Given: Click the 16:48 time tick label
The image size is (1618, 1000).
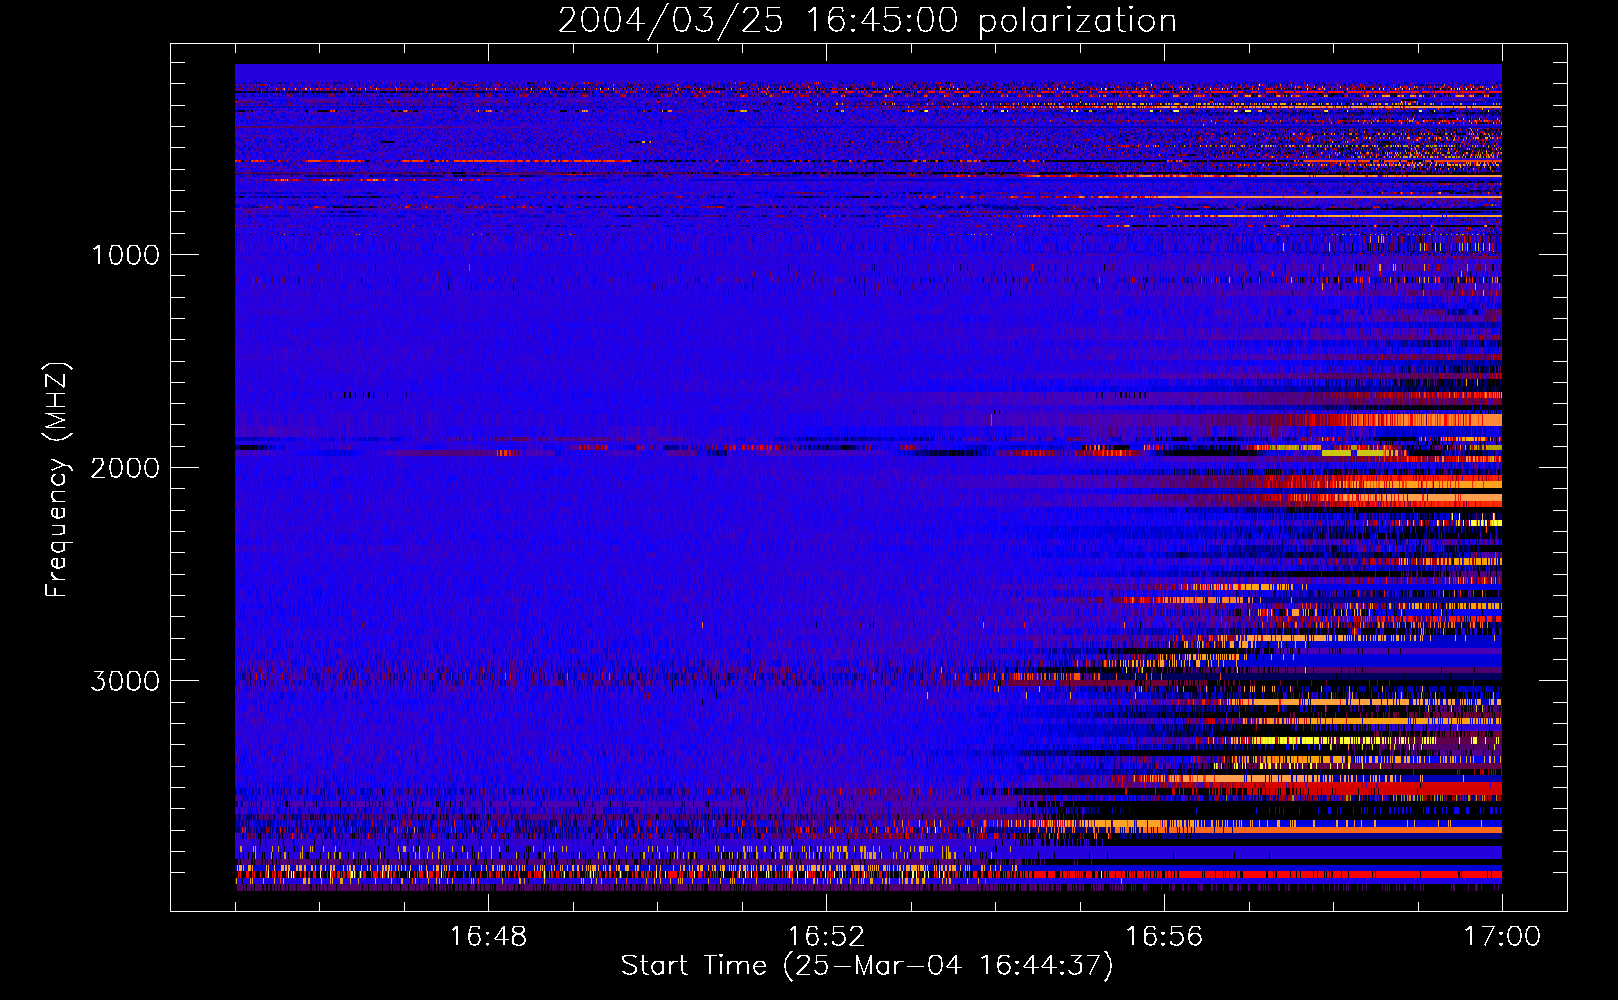Looking at the screenshot, I should click(488, 937).
